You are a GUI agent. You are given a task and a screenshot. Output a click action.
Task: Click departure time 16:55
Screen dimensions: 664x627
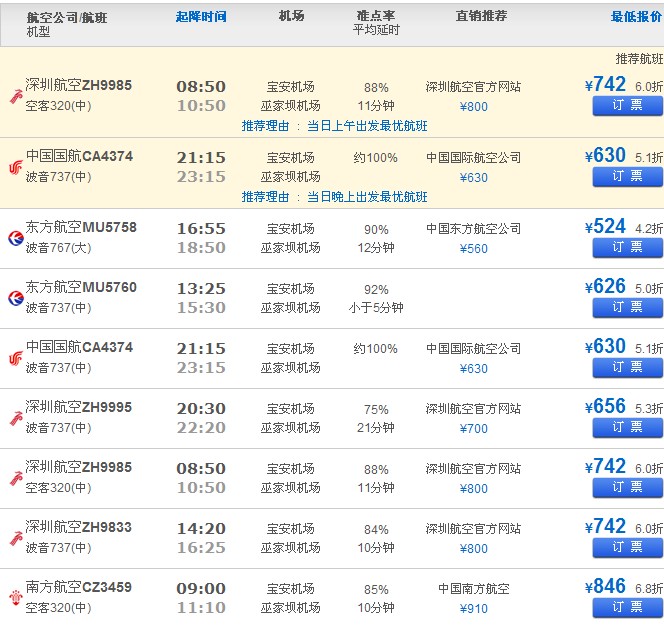tap(201, 229)
